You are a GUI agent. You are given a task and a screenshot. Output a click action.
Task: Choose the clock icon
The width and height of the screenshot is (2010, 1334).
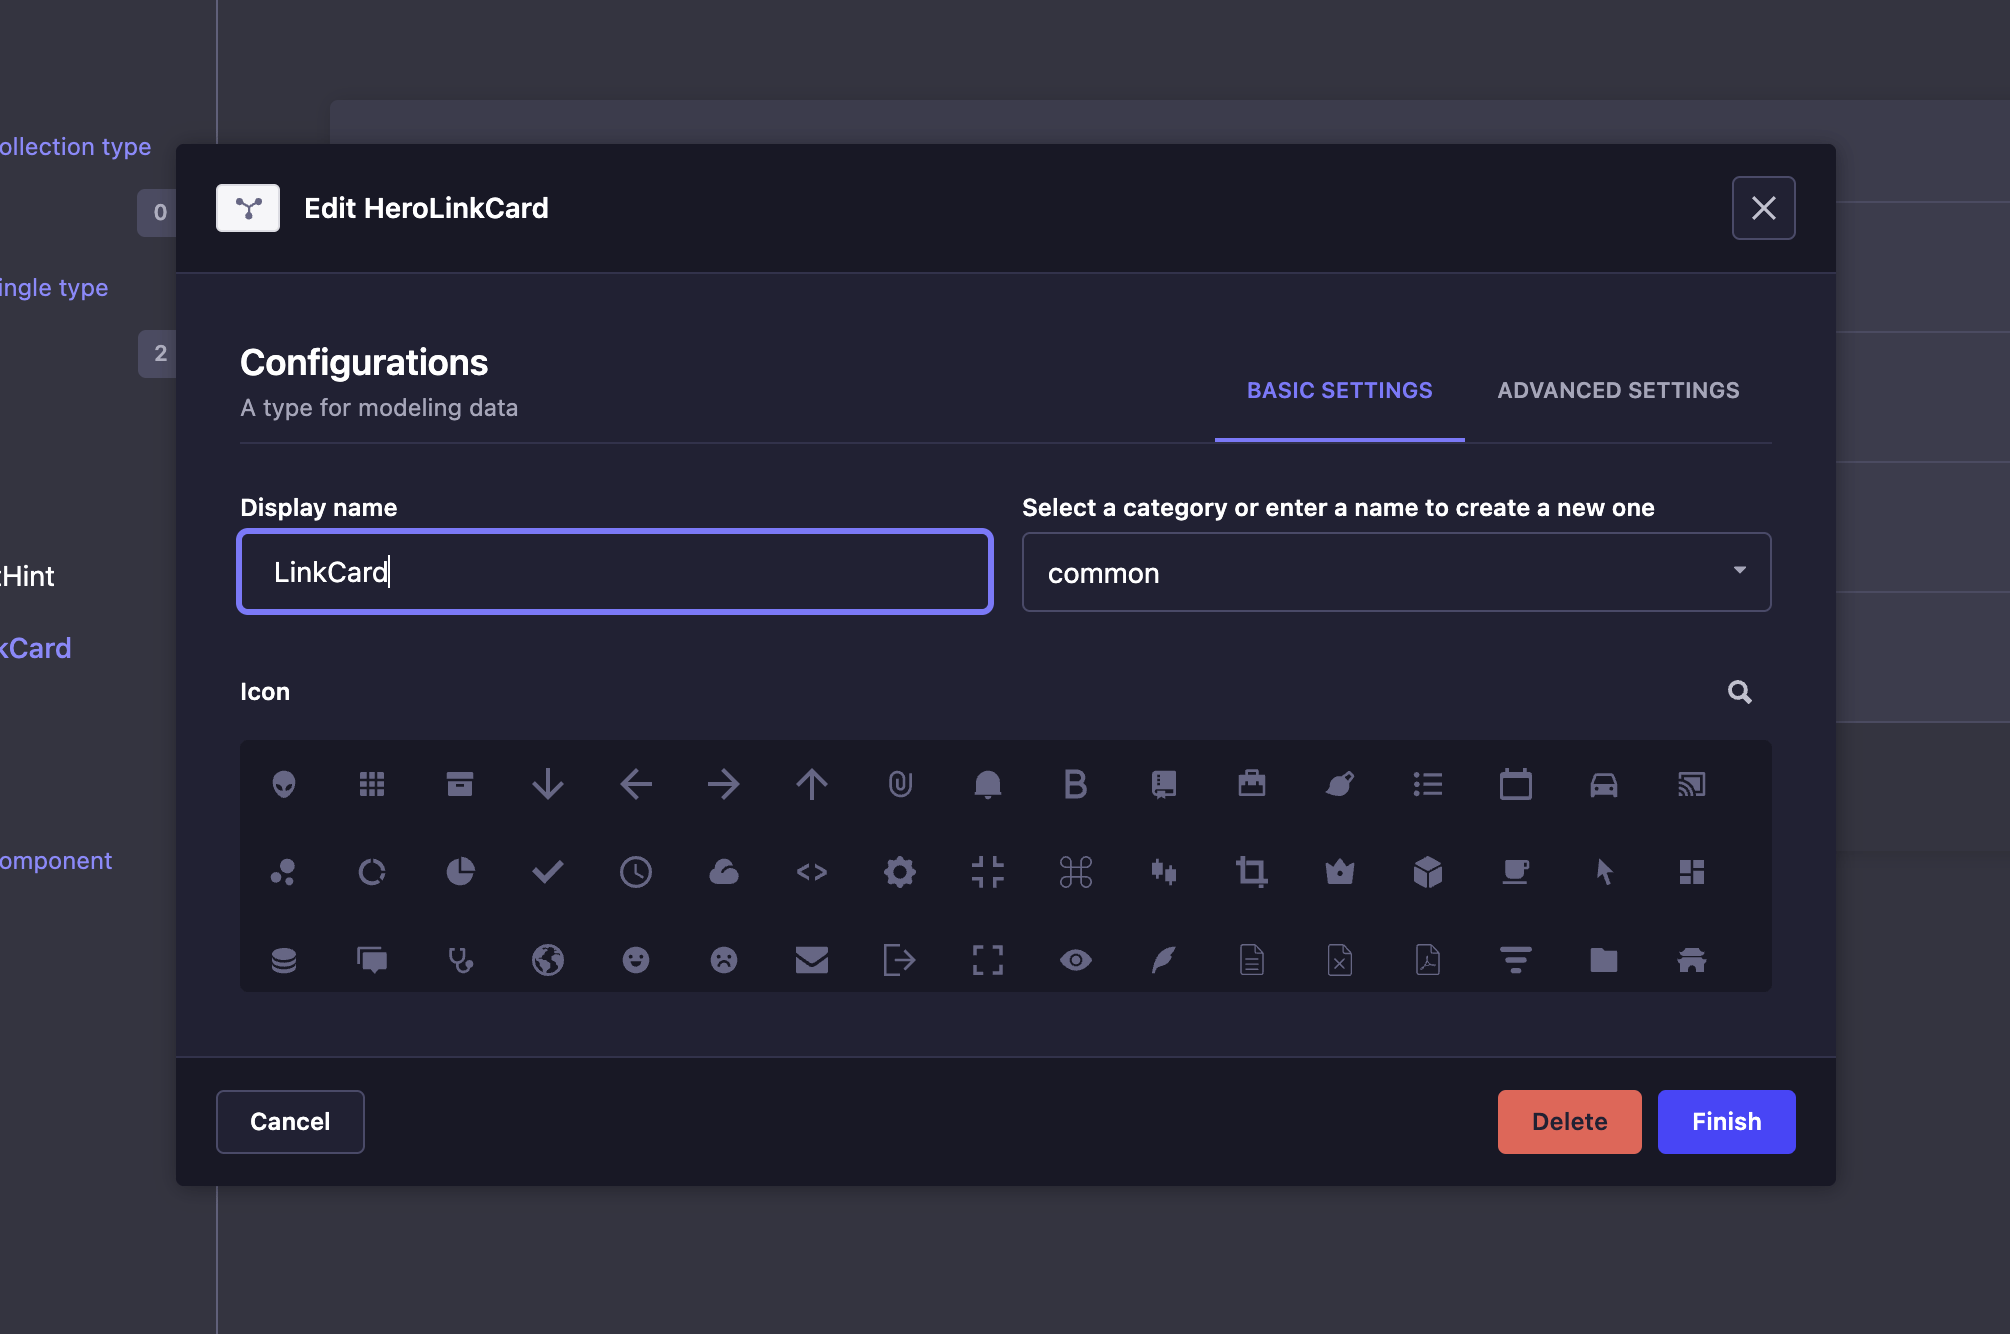636,872
